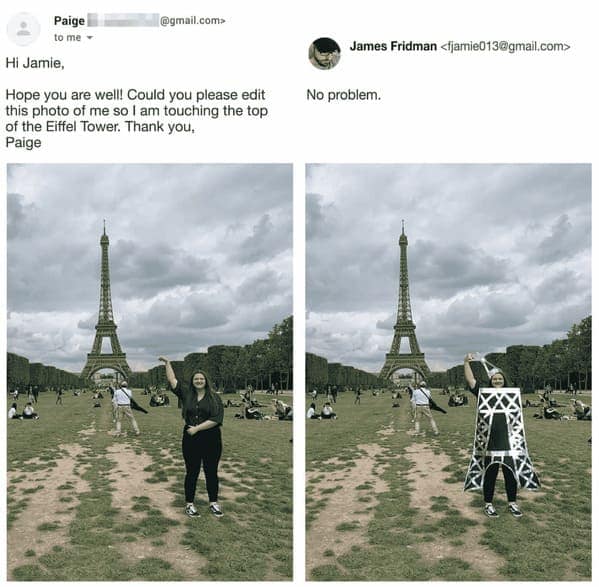
Task: Click the Eiffel Tower costume in right photo
Action: point(501,439)
